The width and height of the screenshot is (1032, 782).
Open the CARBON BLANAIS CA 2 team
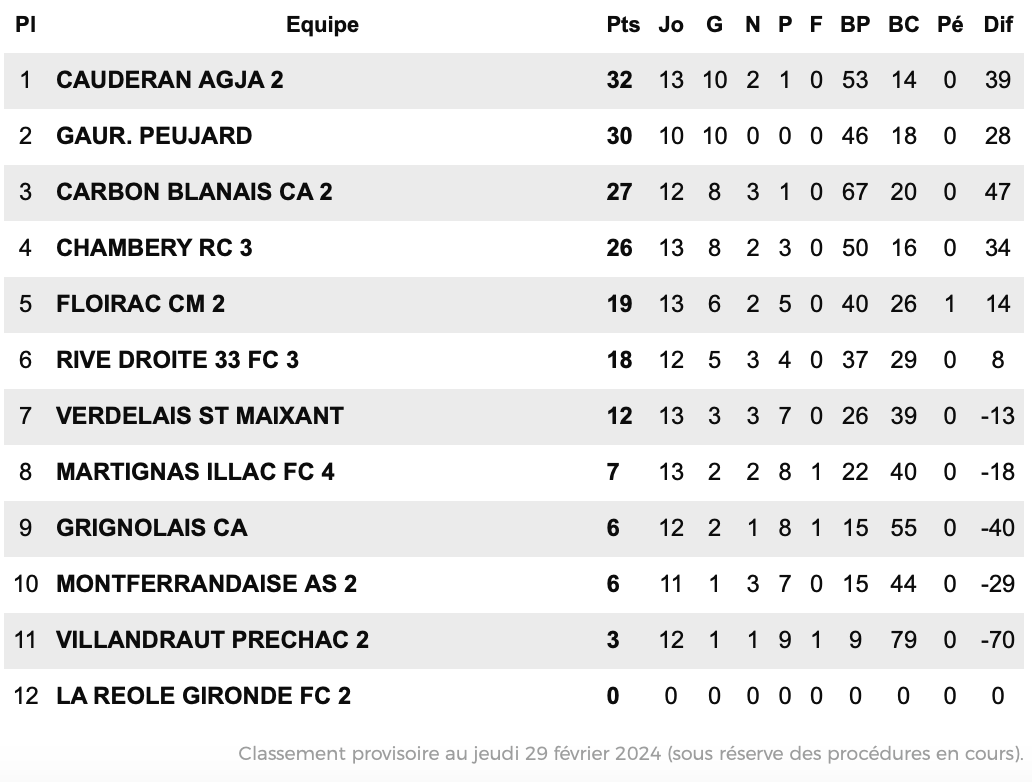coord(194,192)
